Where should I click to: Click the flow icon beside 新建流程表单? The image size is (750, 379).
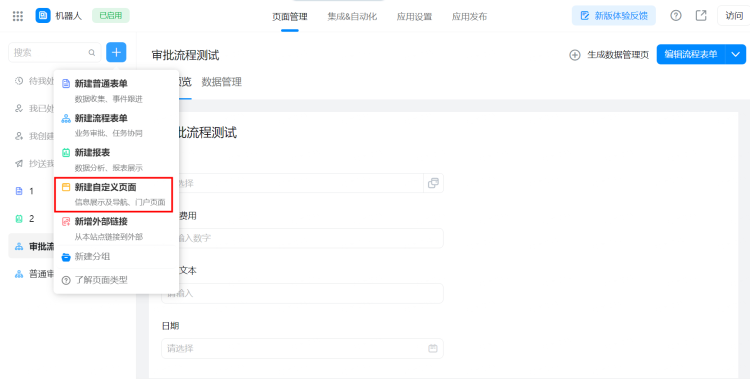66,118
